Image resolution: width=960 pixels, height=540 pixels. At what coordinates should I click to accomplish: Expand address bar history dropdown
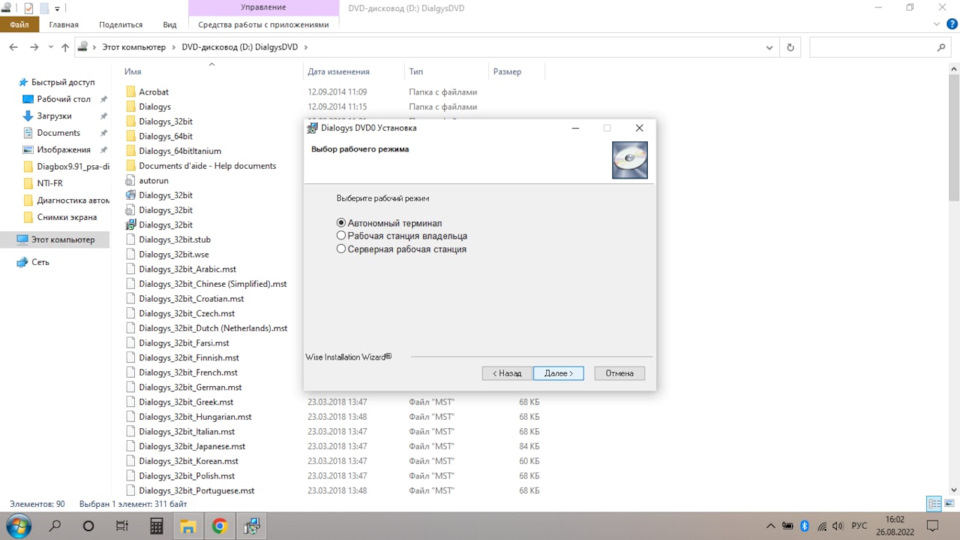point(769,47)
